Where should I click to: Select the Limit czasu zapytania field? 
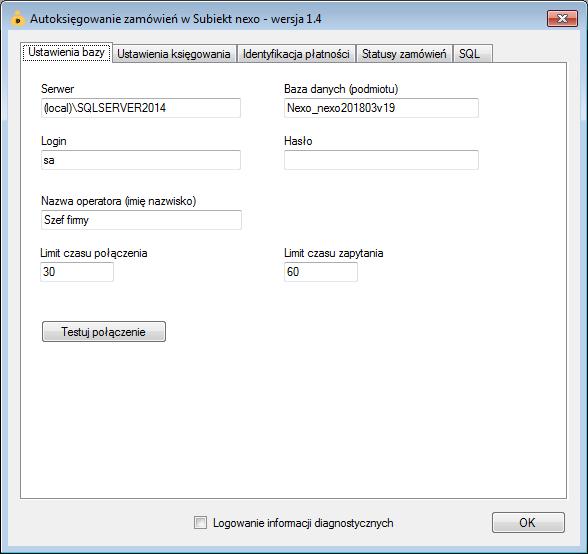click(321, 272)
